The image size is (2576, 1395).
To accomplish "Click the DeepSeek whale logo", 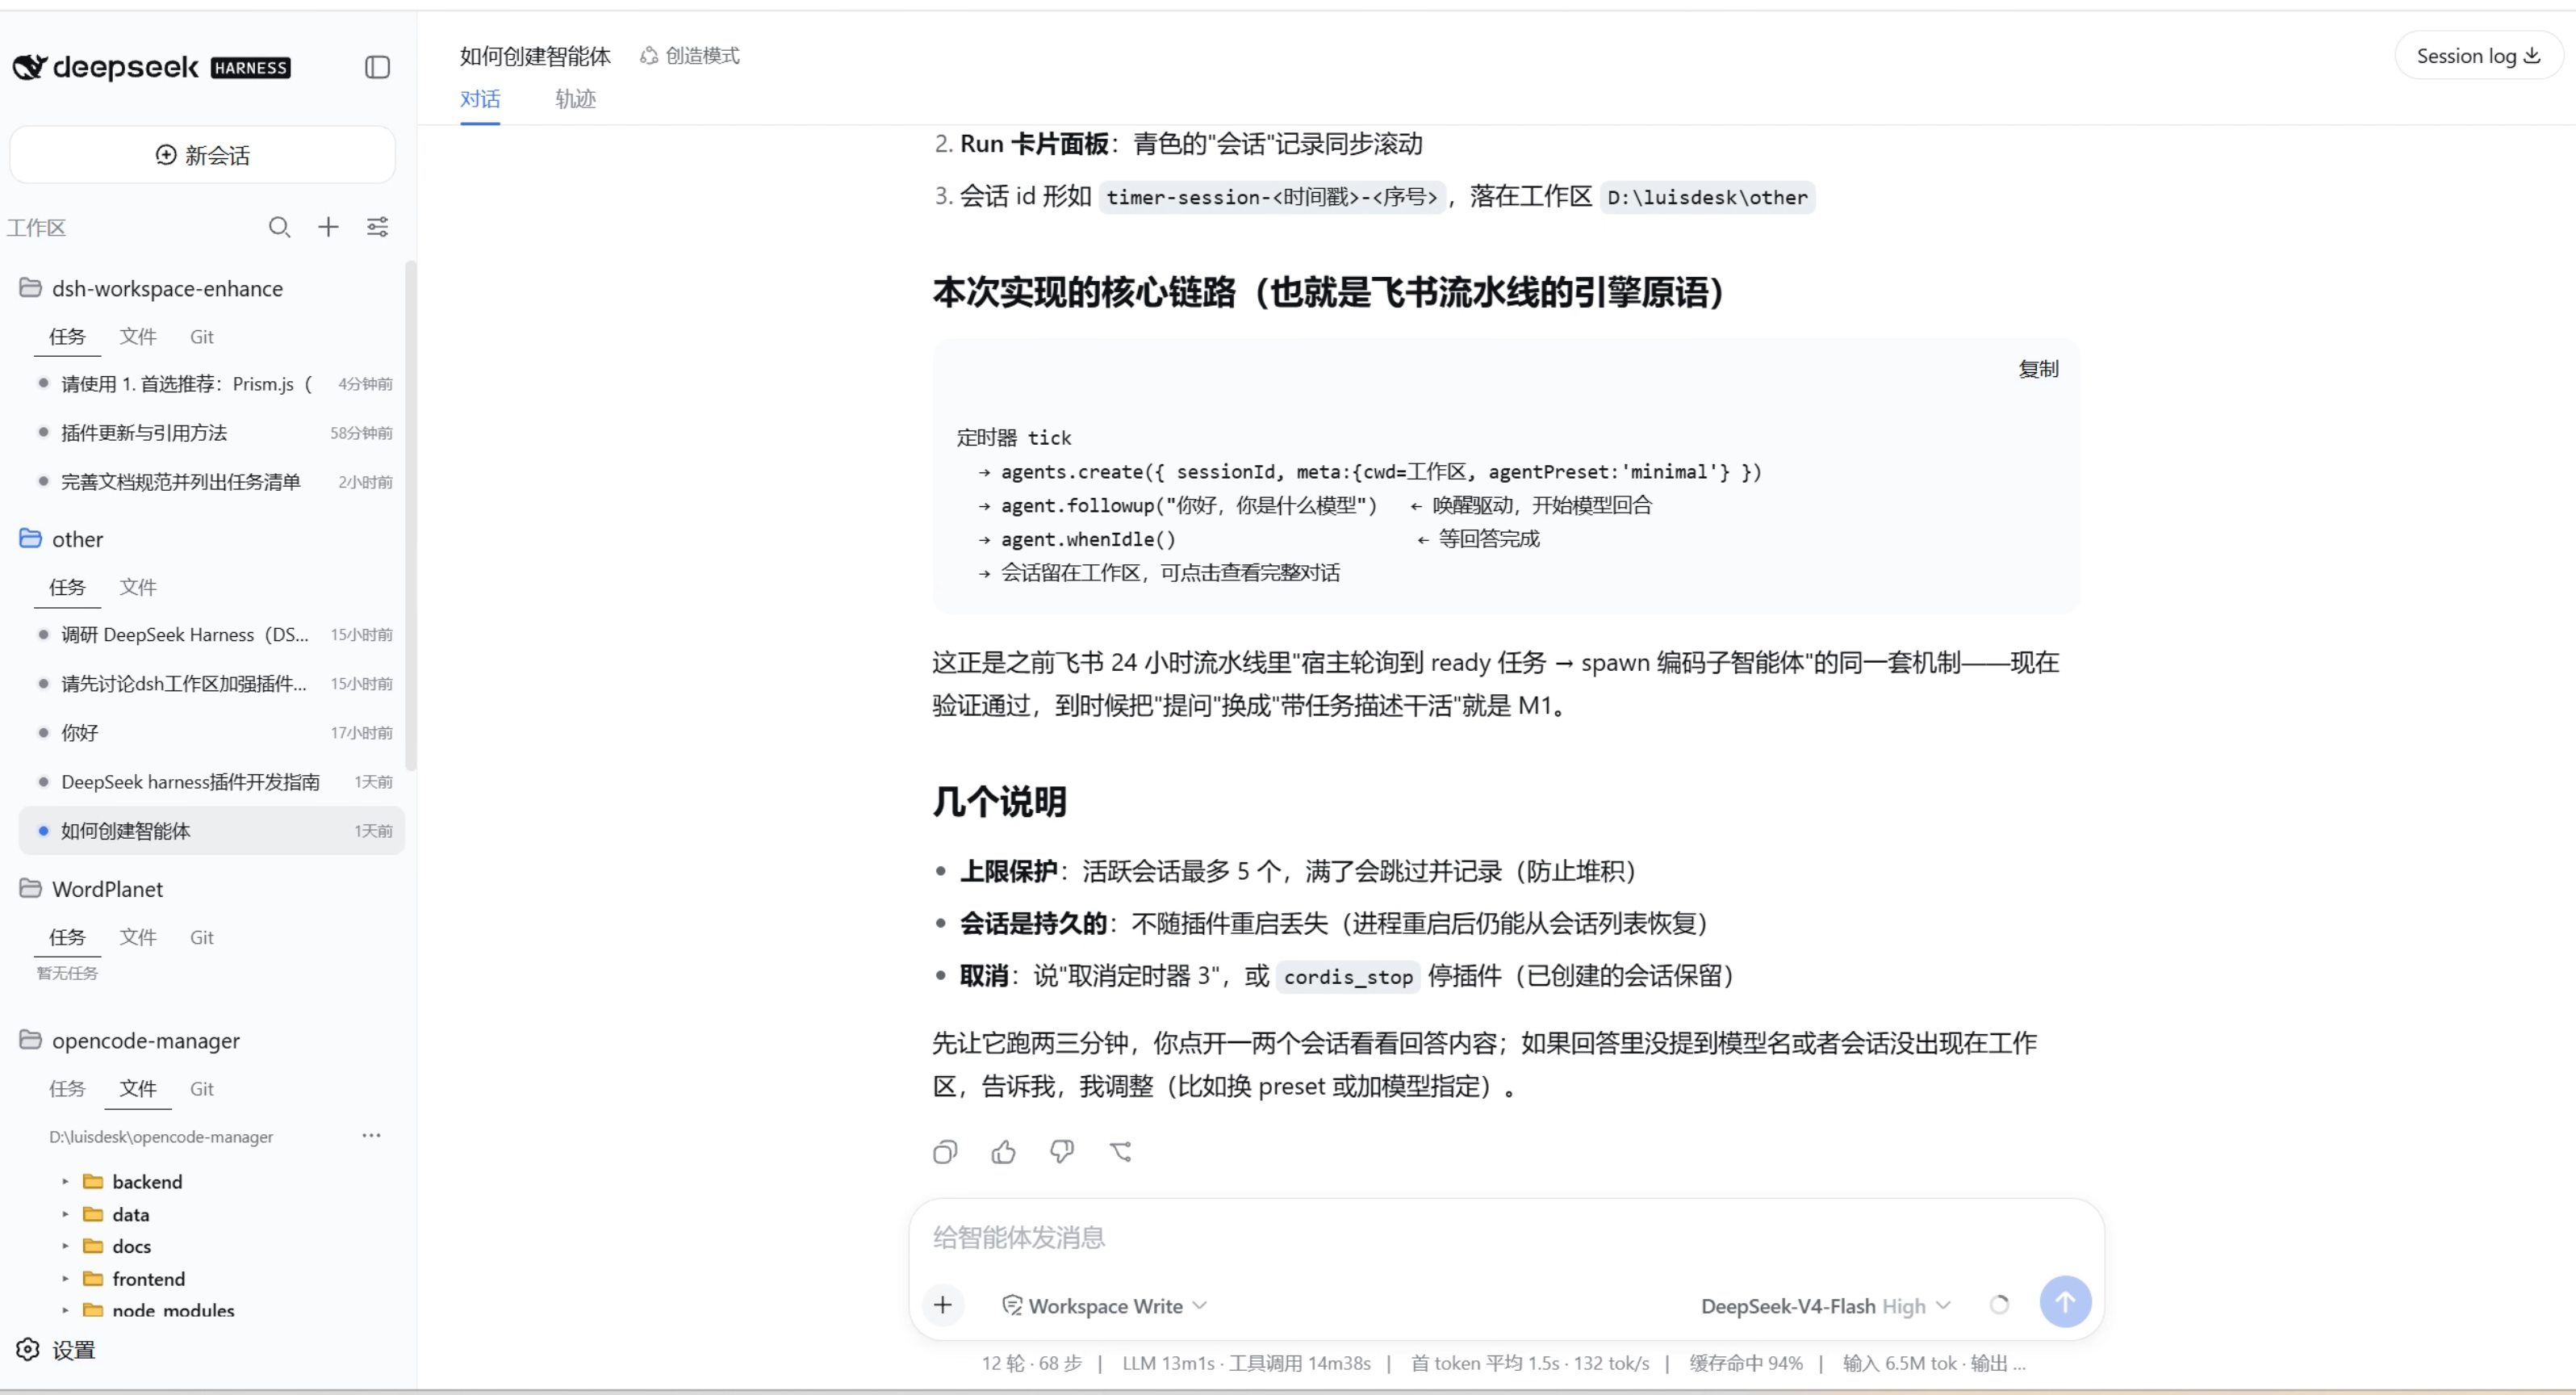I will pos(29,67).
